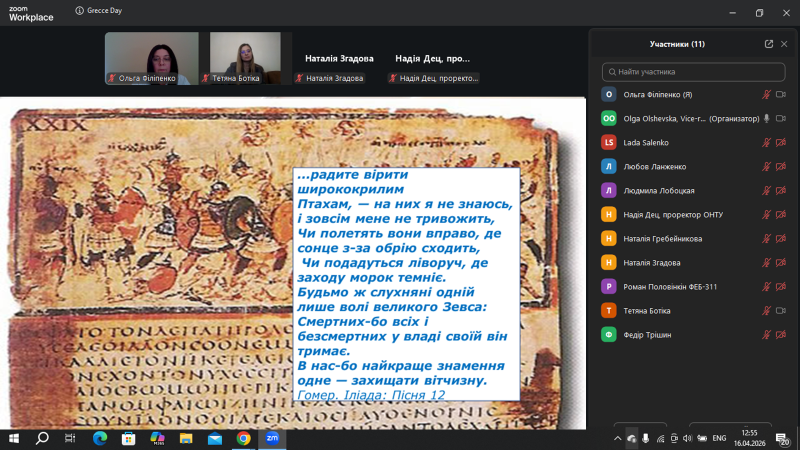Open Microsoft Edge from taskbar
This screenshot has height=450, width=800.
point(99,438)
